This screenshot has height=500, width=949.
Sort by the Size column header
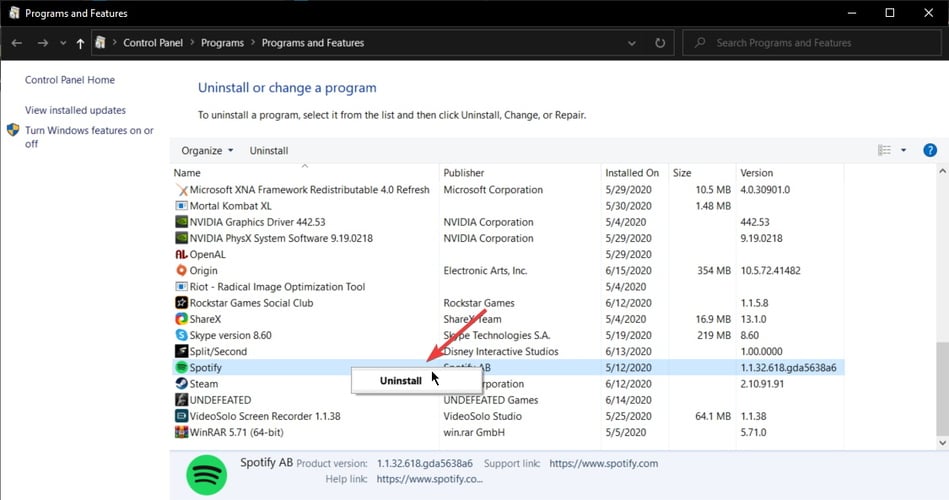click(x=682, y=173)
